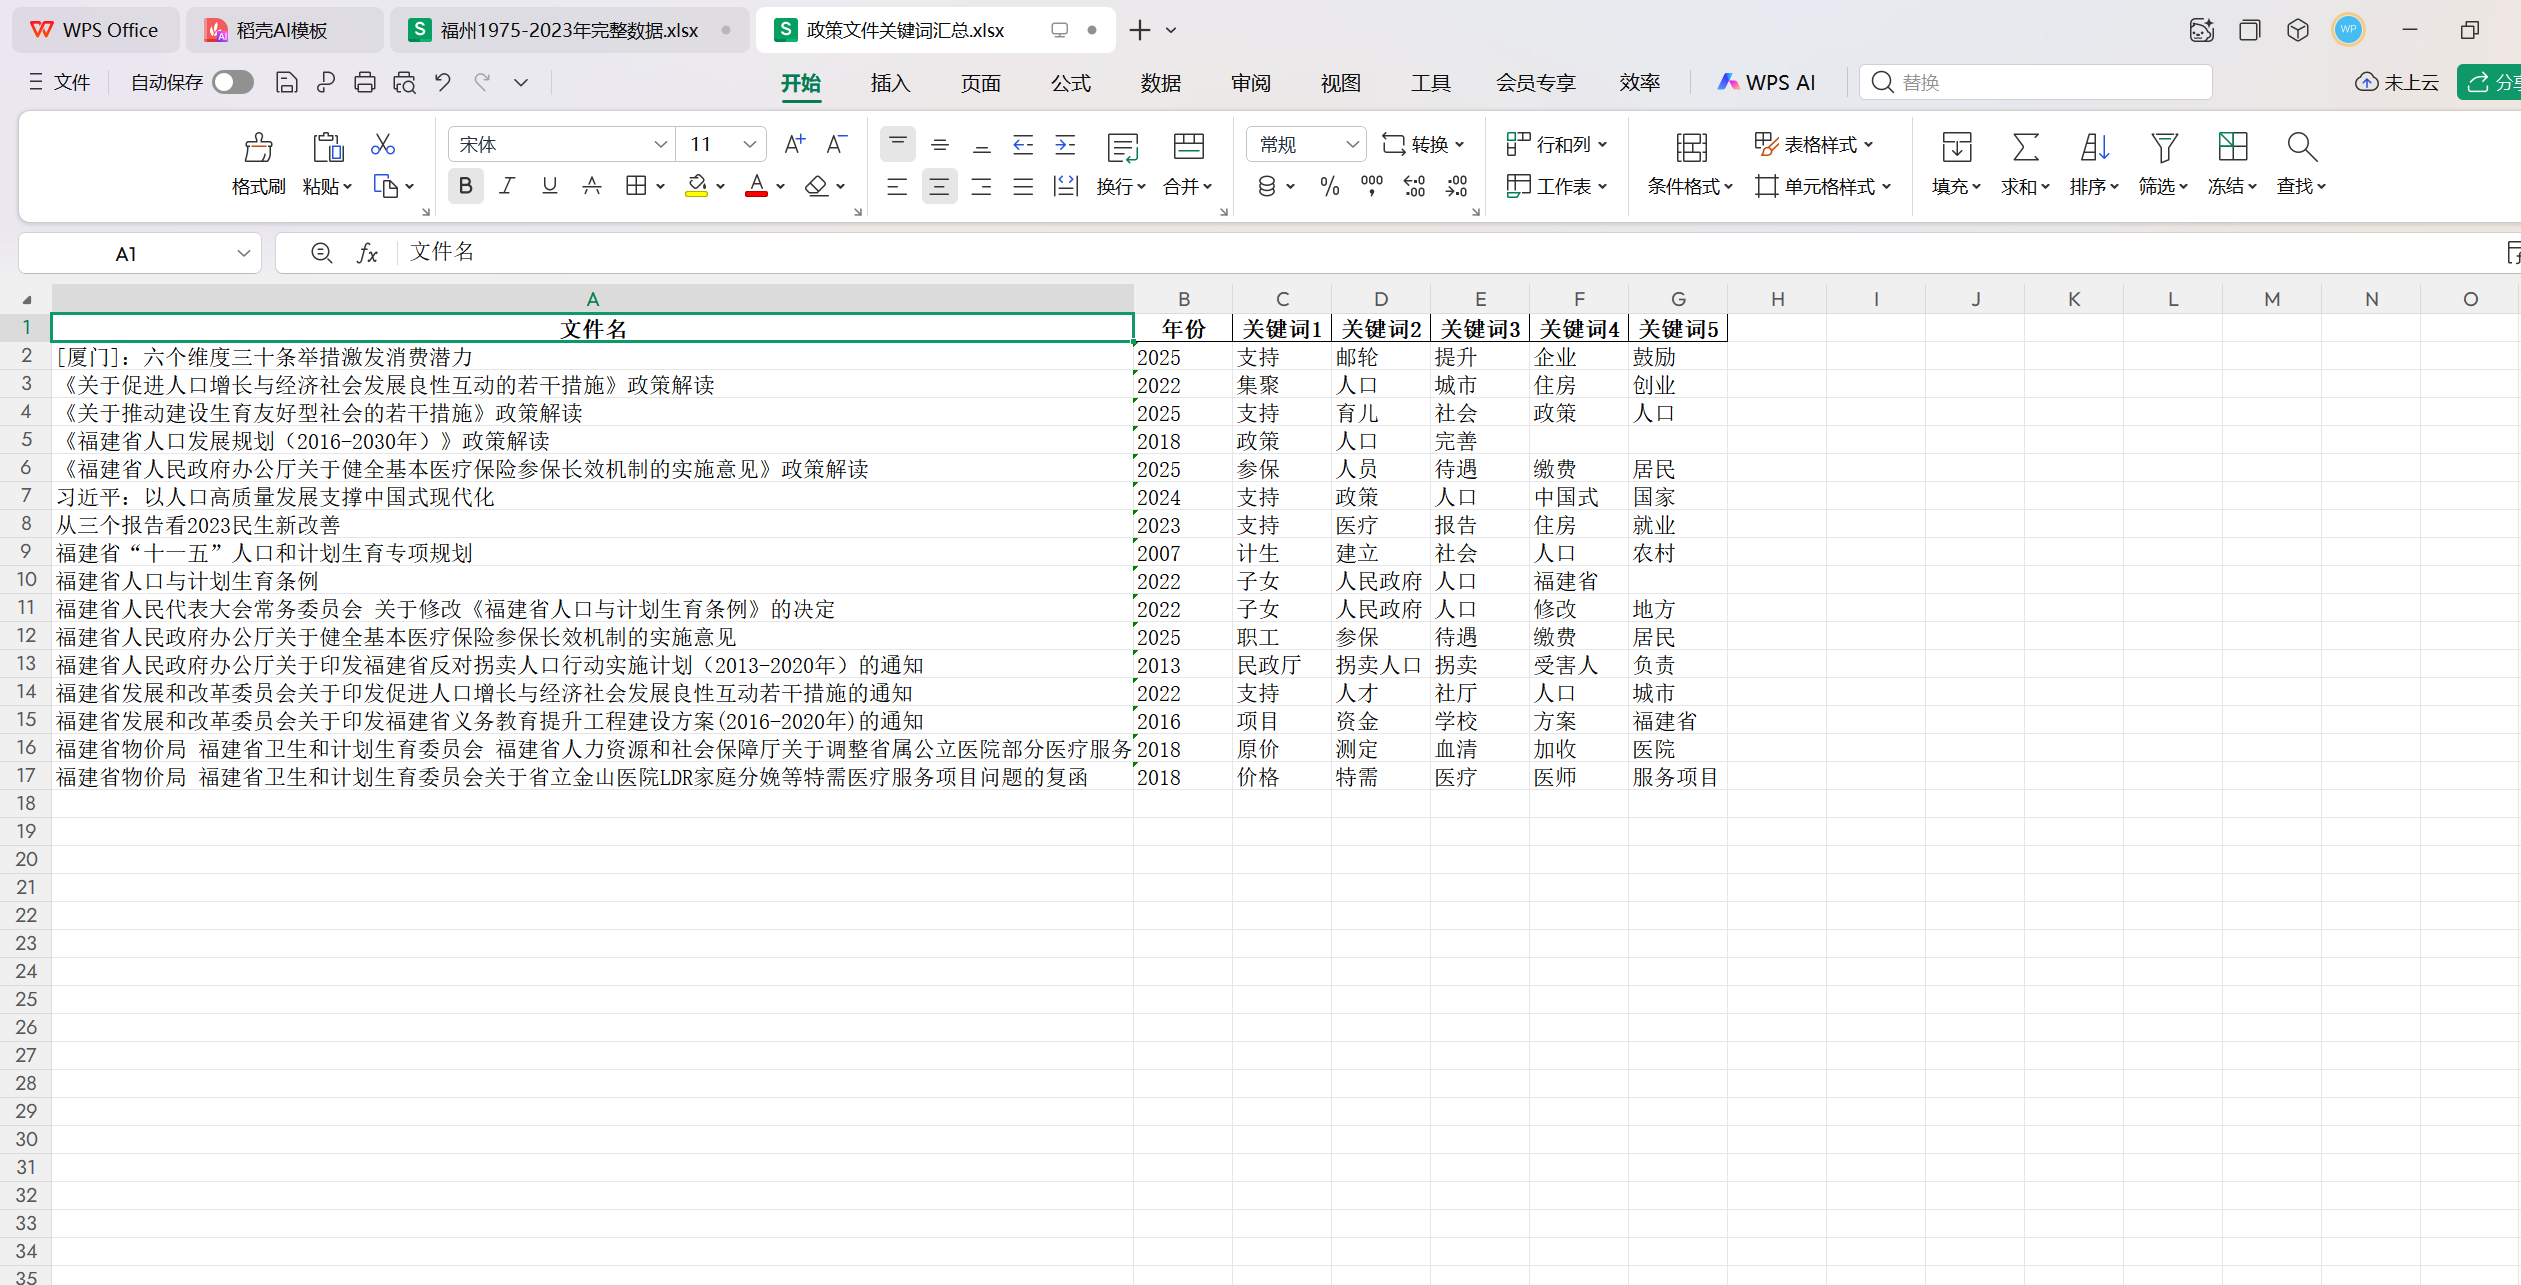
Task: Click the WPS AI button
Action: point(1766,83)
